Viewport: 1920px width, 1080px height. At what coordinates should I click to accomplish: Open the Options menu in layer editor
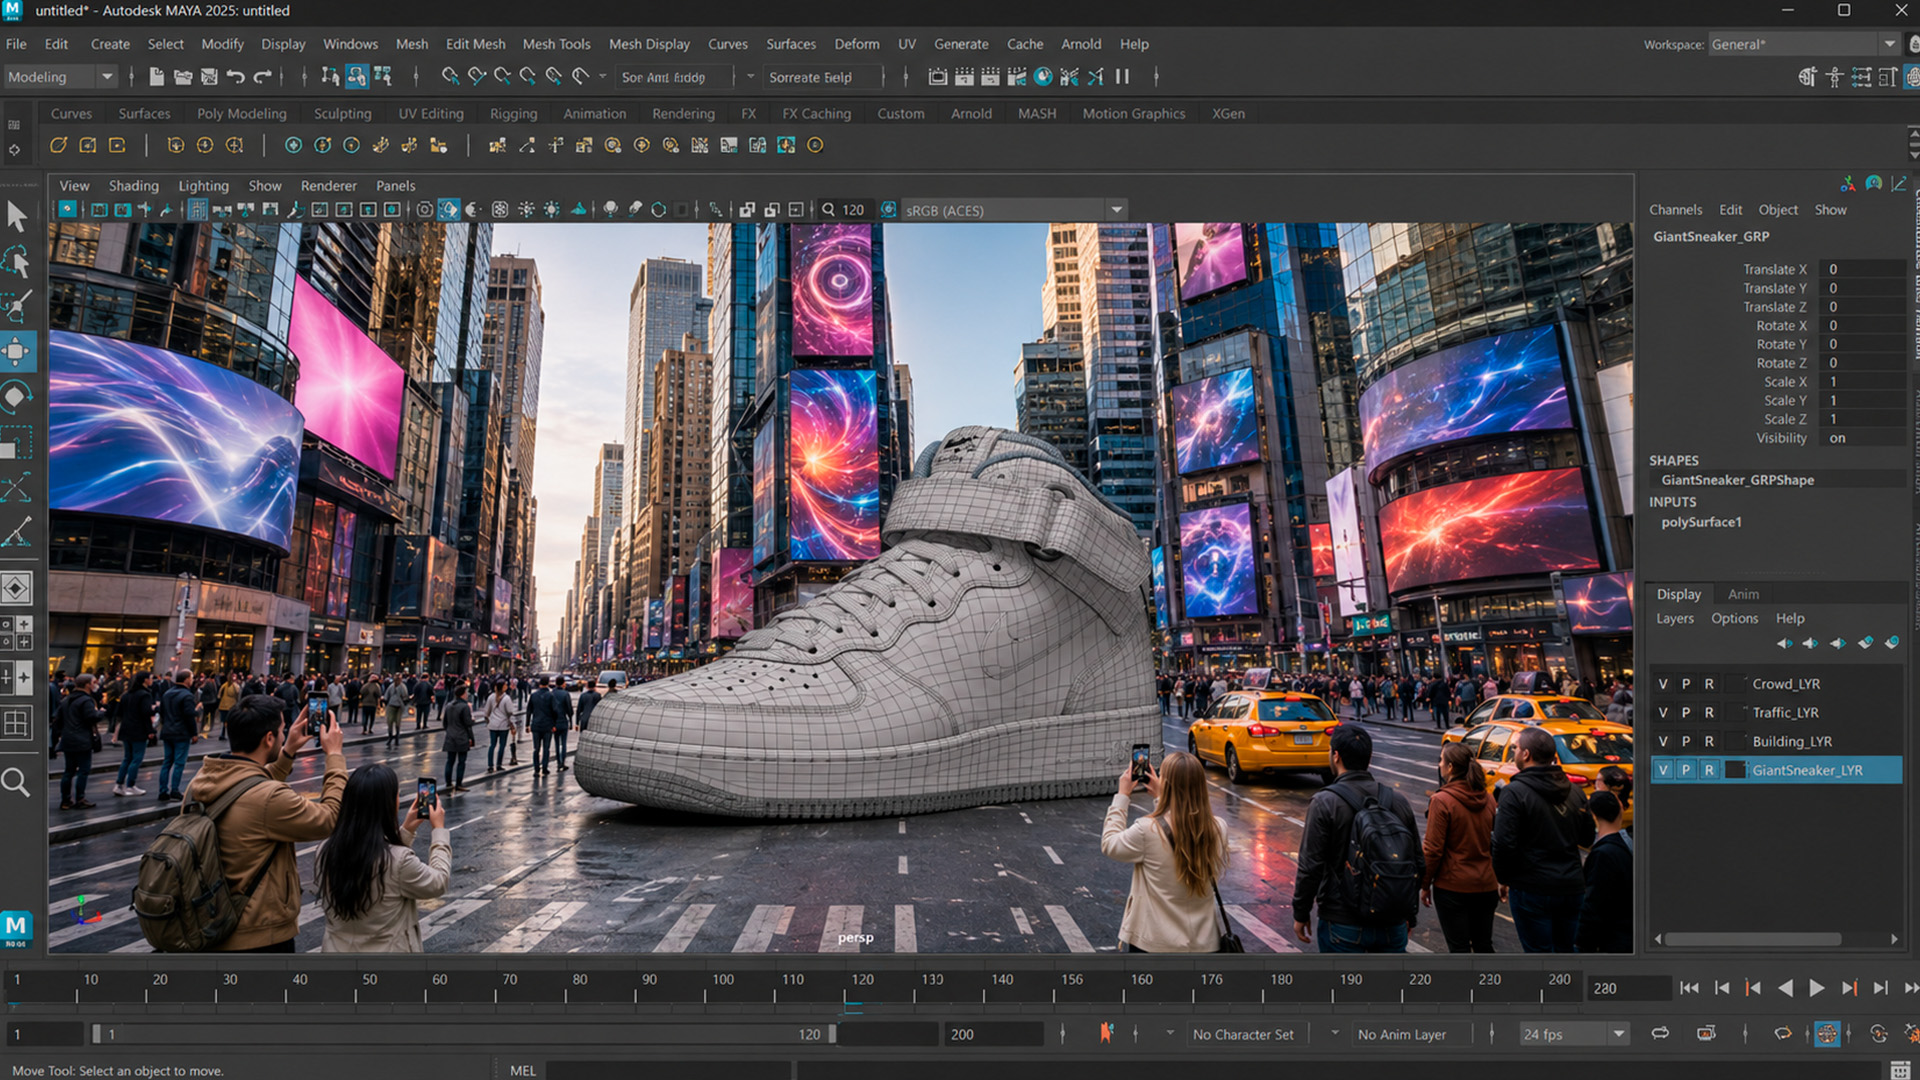coord(1734,618)
